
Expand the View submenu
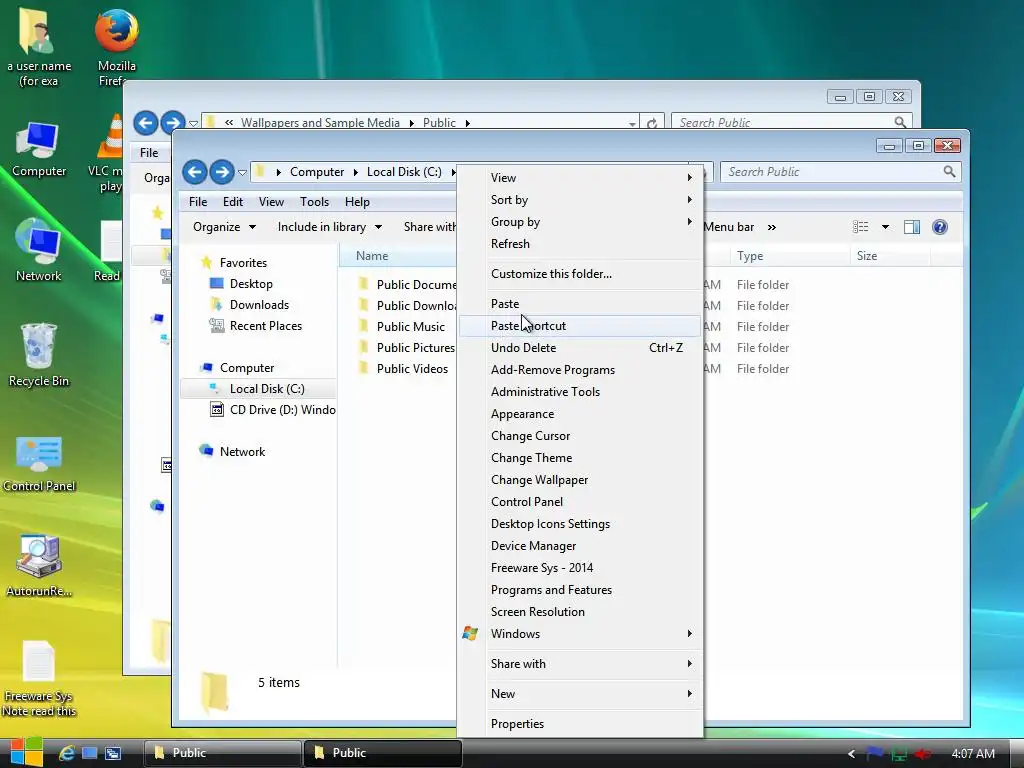[580, 178]
